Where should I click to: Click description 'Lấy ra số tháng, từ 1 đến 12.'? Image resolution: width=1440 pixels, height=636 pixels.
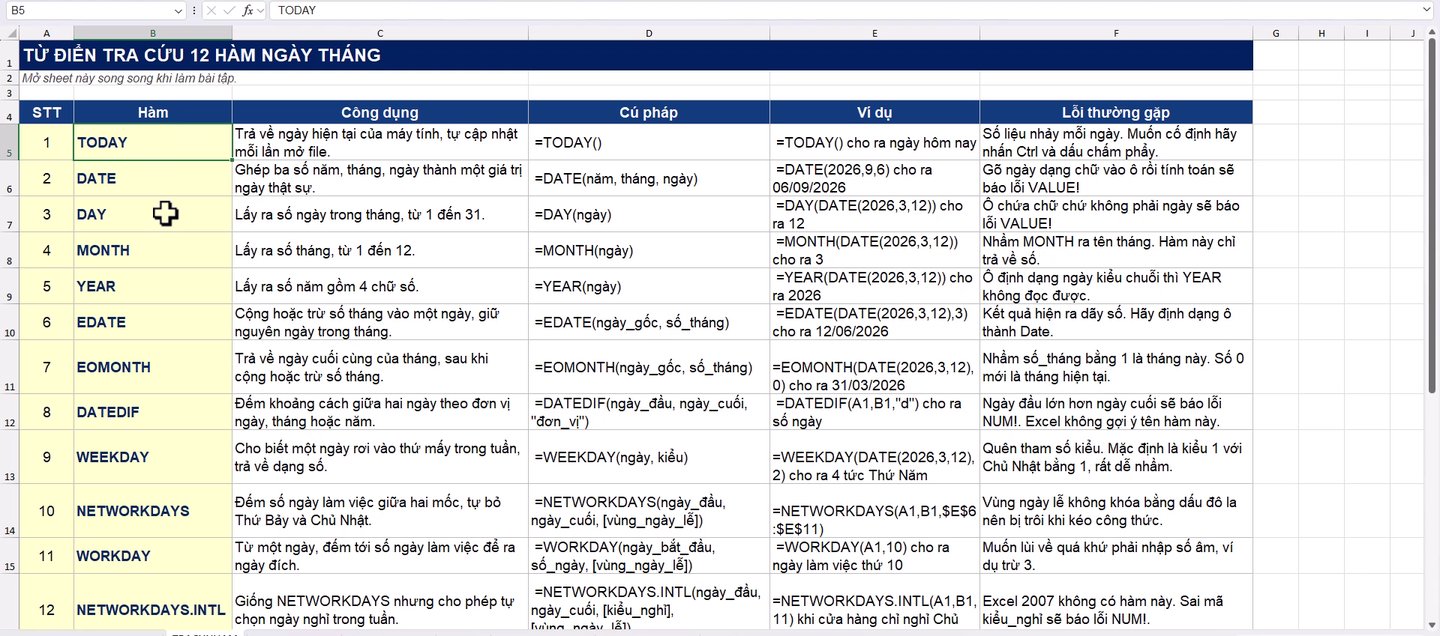pos(380,250)
